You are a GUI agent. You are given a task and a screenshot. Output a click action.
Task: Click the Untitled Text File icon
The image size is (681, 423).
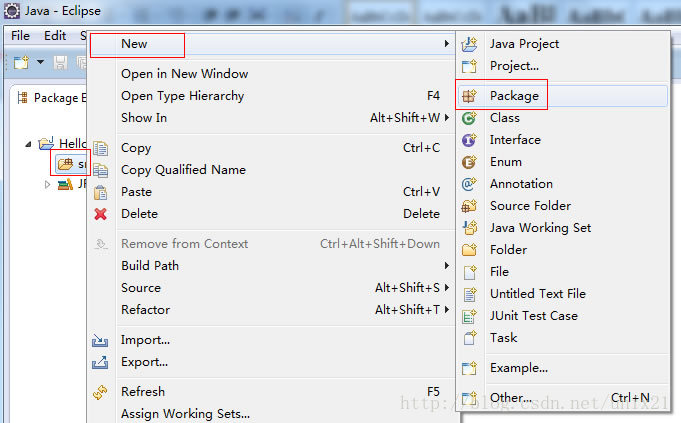coord(469,294)
